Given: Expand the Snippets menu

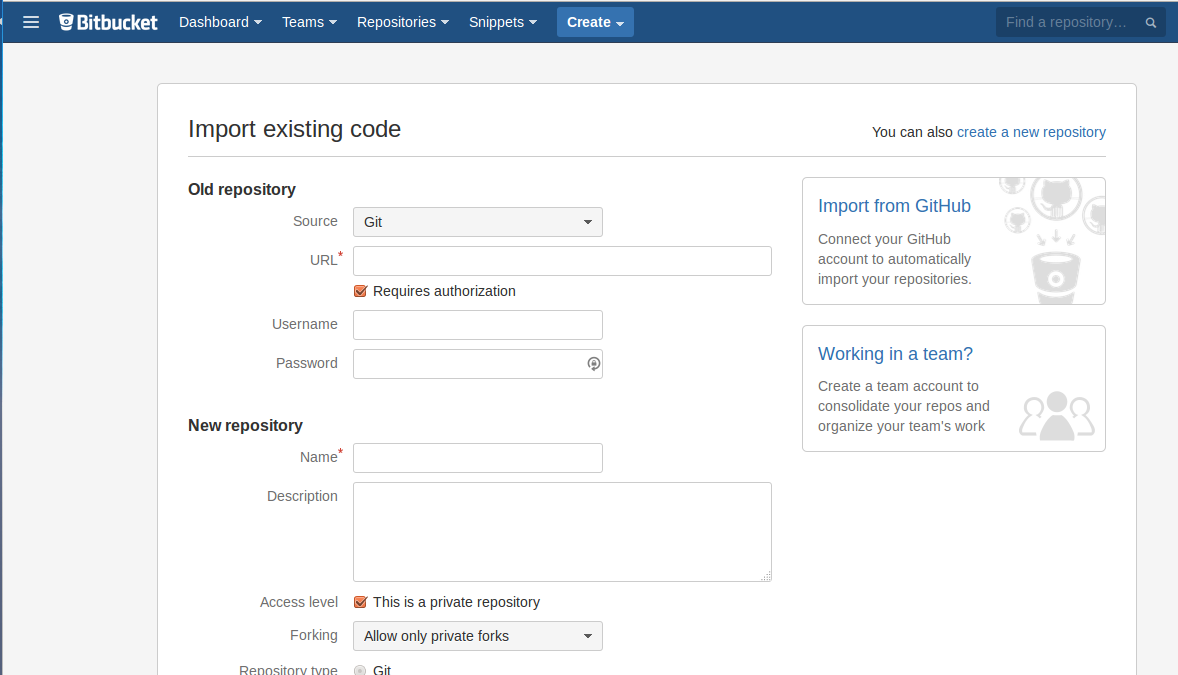Looking at the screenshot, I should pos(503,23).
